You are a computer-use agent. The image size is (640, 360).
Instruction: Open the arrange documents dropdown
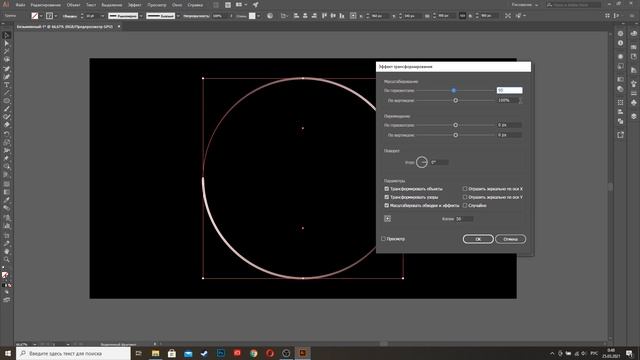246,5
